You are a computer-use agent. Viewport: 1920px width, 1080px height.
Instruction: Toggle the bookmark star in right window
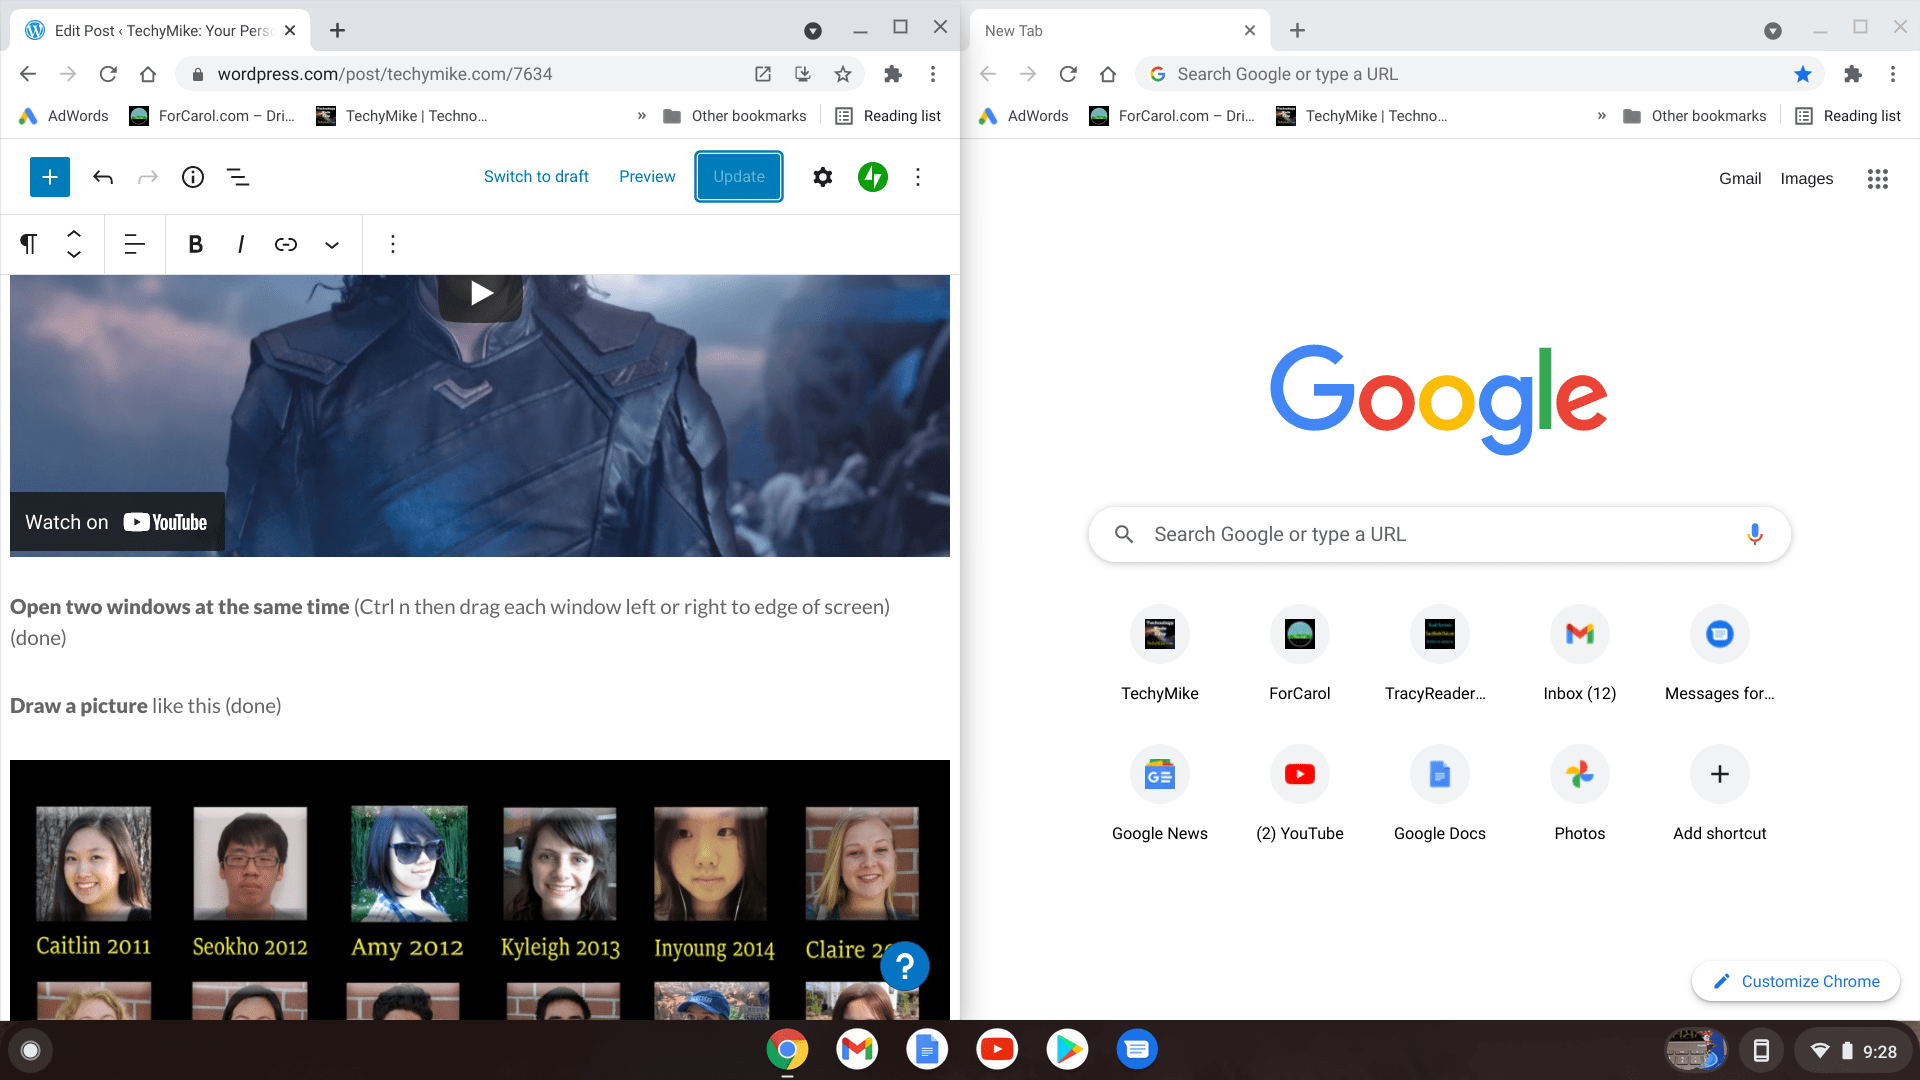point(1802,74)
